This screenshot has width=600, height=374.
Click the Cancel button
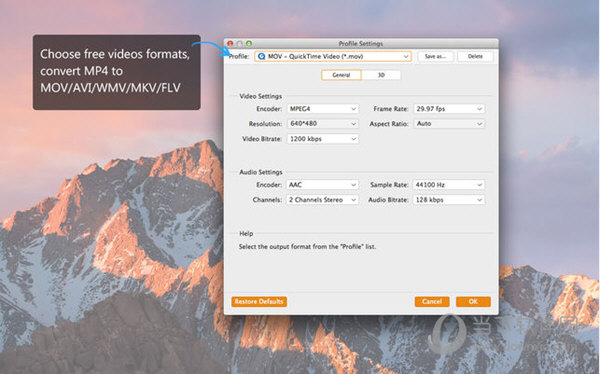432,302
